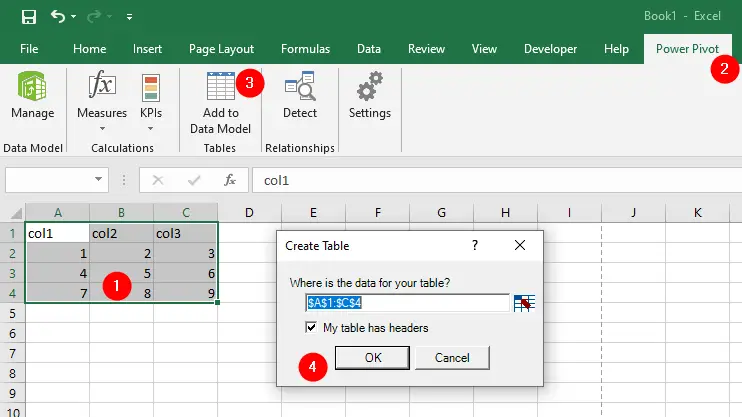The width and height of the screenshot is (742, 417).
Task: Click cell containing col2
Action: [122, 233]
